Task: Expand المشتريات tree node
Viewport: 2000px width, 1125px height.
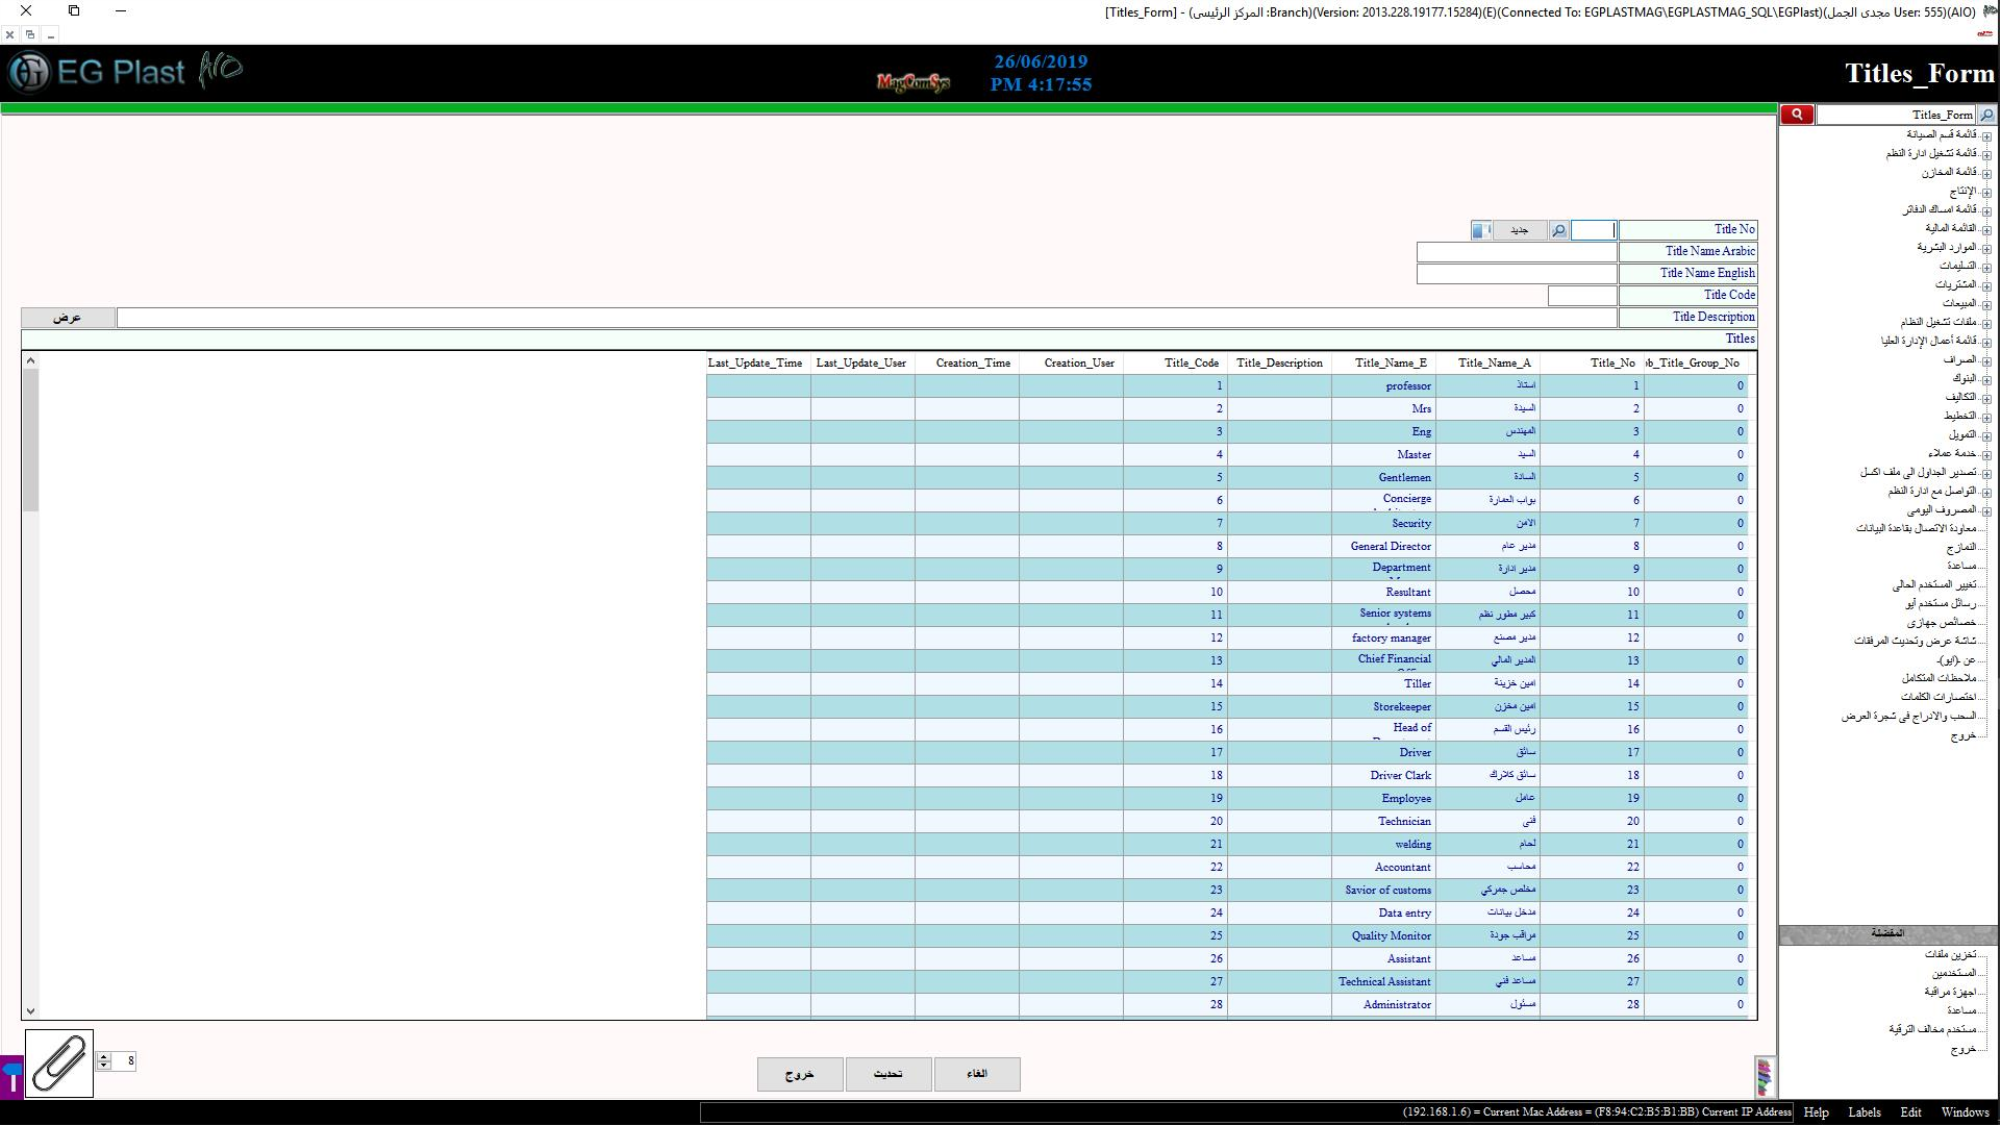Action: click(x=1987, y=286)
